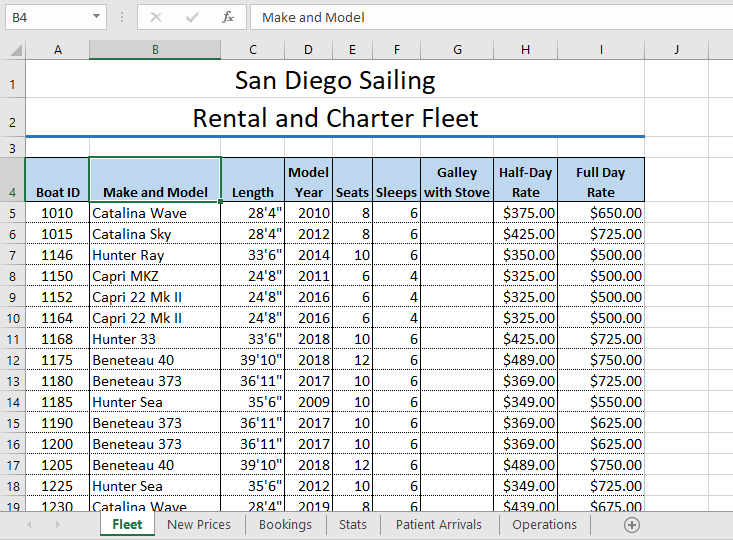Click the Cancel entry X icon
733x540 pixels.
(156, 17)
